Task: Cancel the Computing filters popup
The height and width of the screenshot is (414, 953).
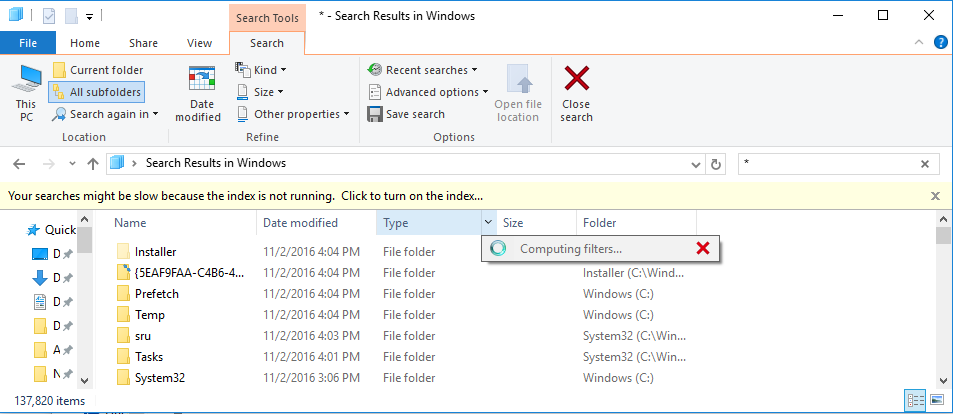Action: click(702, 249)
